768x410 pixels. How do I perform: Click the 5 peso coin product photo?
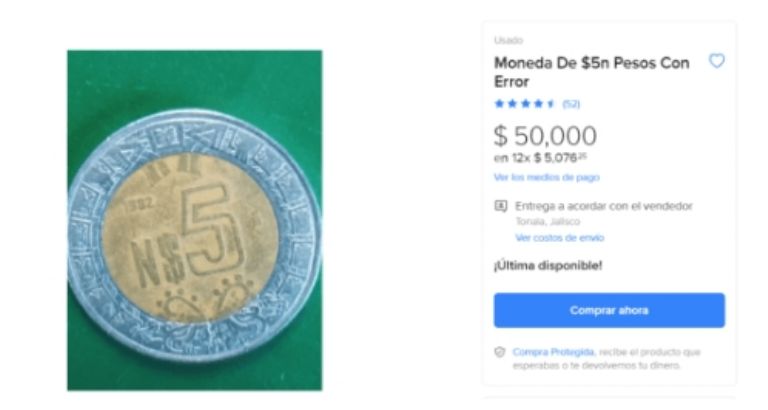pos(194,220)
